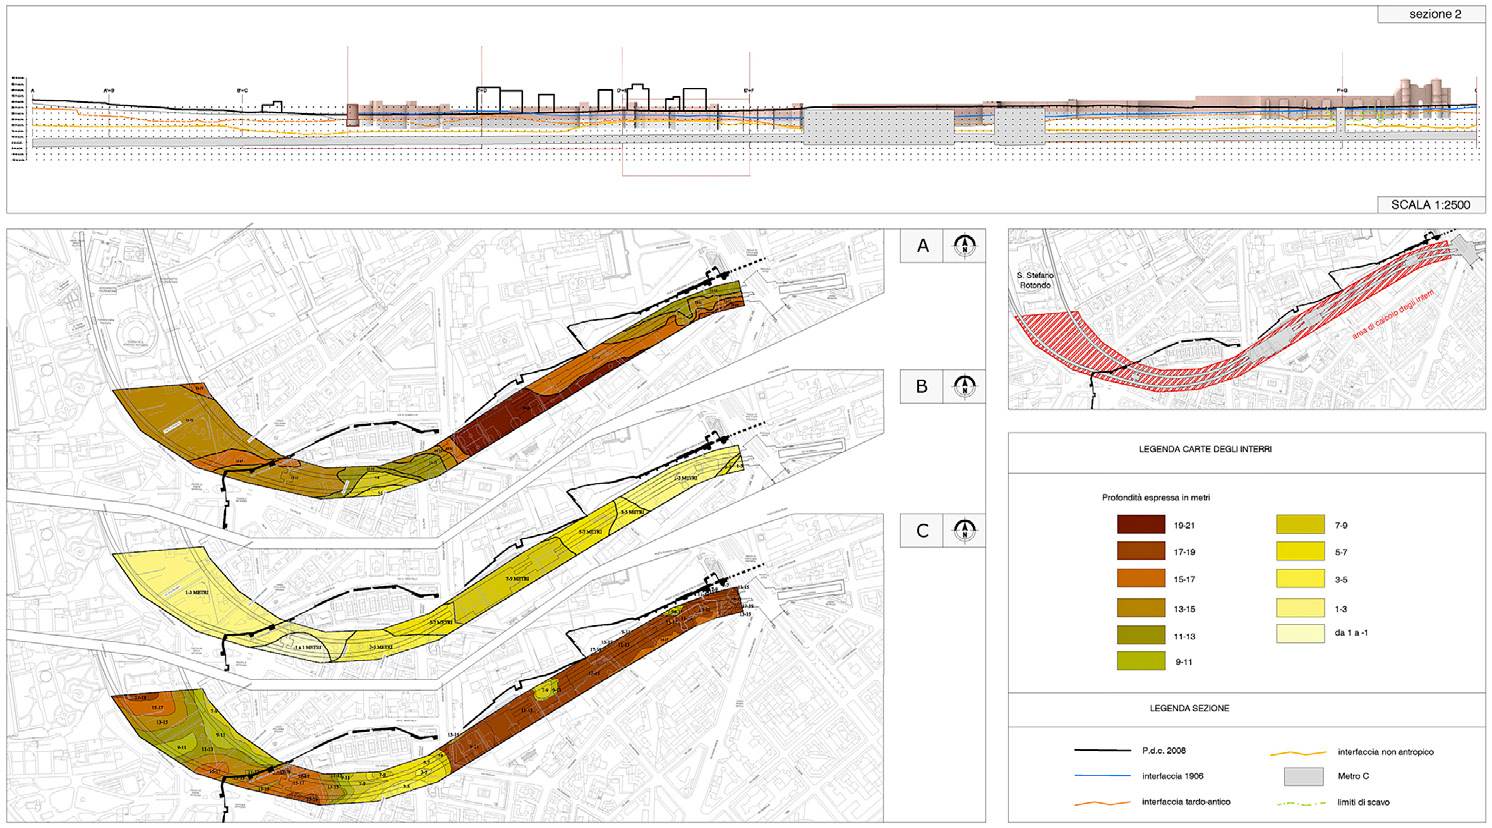This screenshot has width=1492, height=828.
Task: Click the 'limiti di scavo' legend text
Action: [1363, 802]
